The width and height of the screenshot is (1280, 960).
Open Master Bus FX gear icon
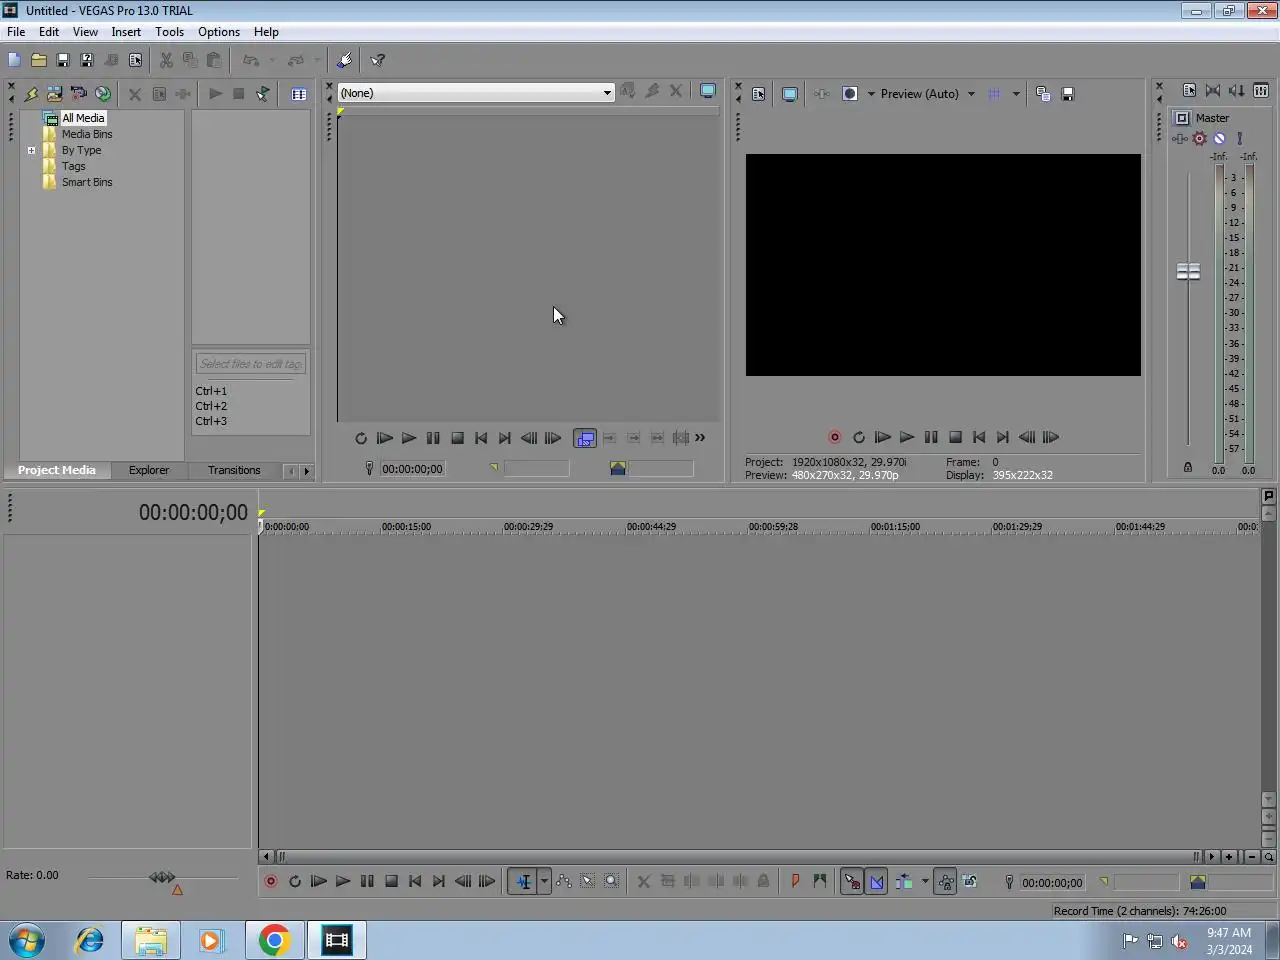coord(1200,139)
